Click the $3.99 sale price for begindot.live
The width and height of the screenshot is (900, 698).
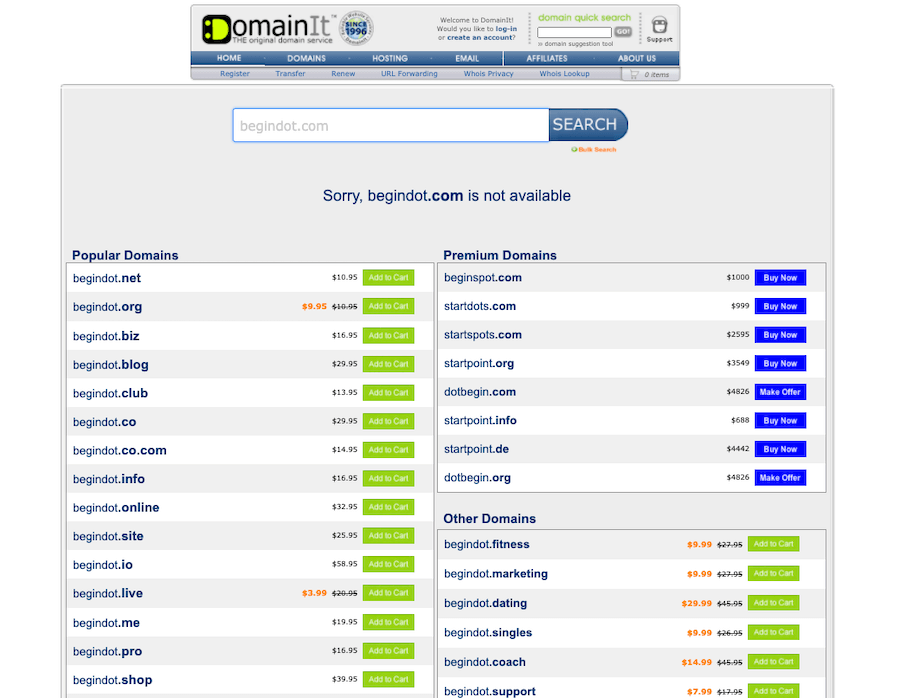point(314,593)
